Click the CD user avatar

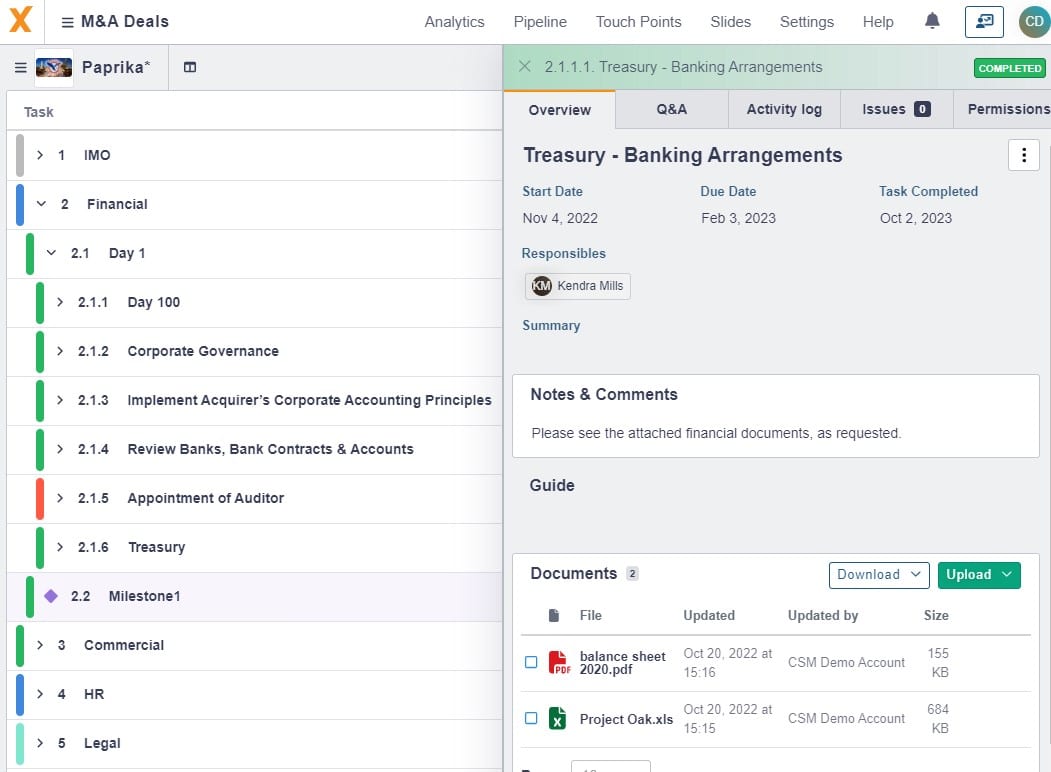click(x=1033, y=21)
